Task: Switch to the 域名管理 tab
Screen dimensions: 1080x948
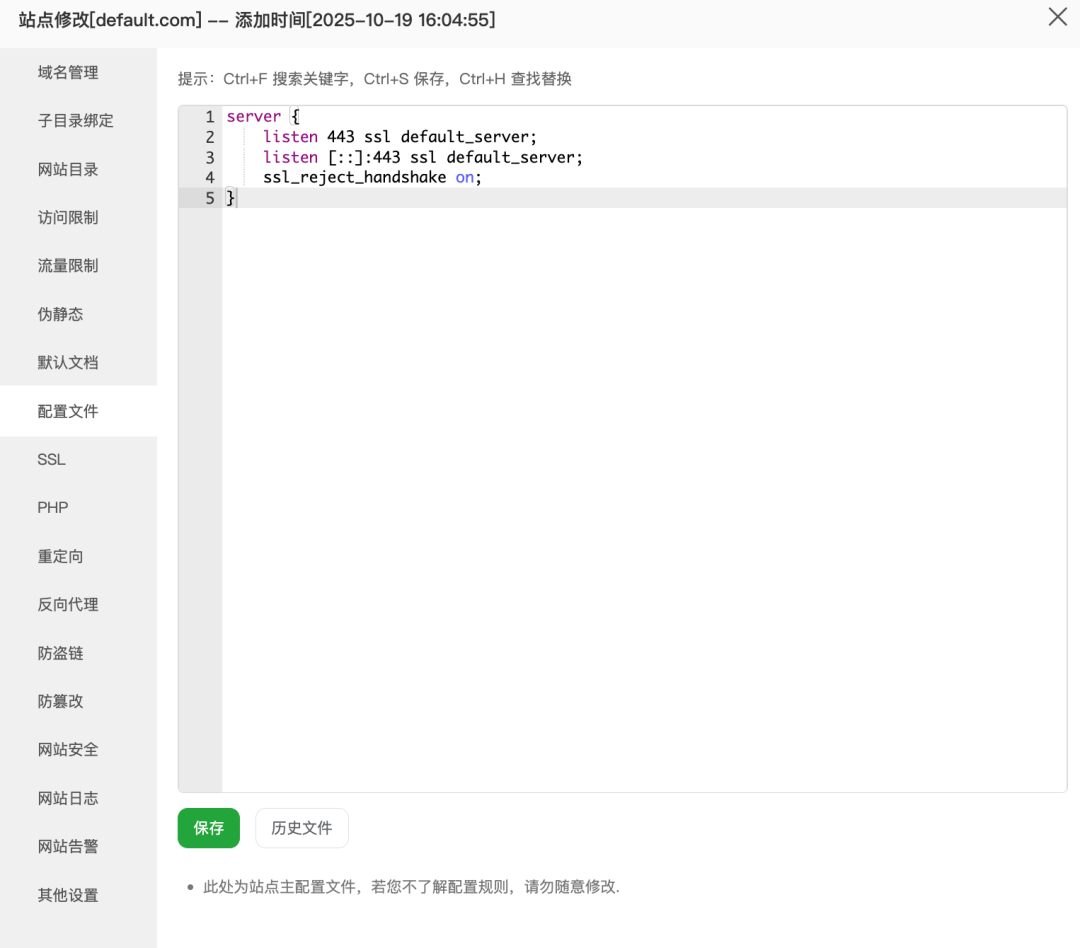Action: (x=67, y=72)
